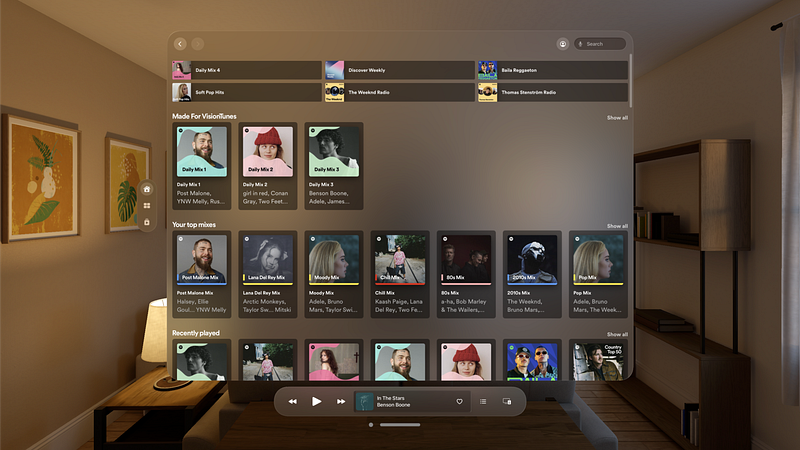Viewport: 800px width, 450px height.
Task: Open the Daily Mix 3 card
Action: [334, 166]
